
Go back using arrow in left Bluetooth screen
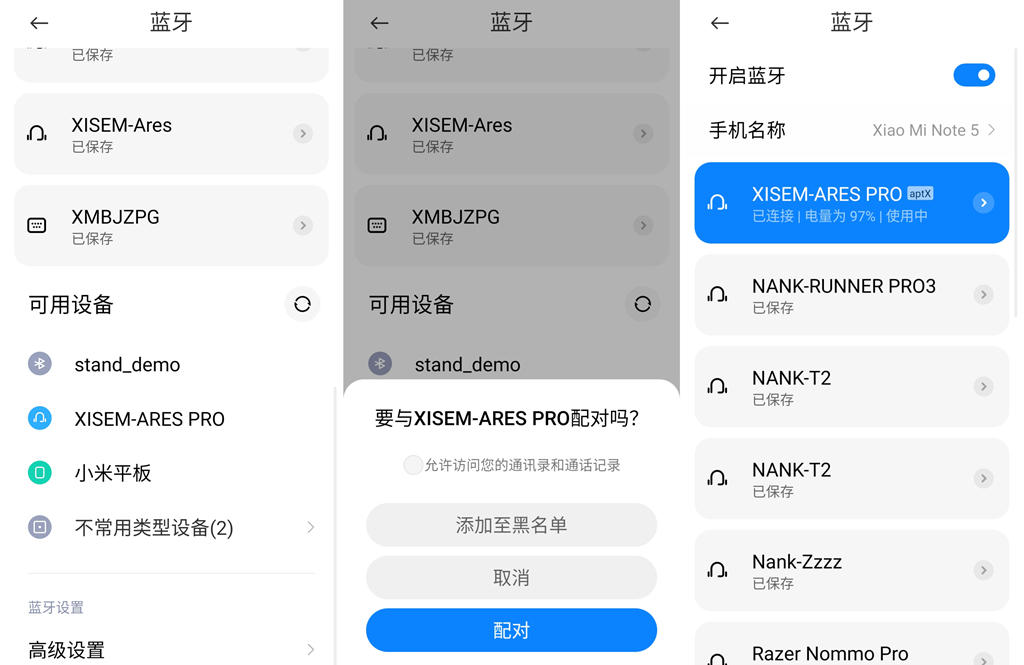(x=39, y=23)
